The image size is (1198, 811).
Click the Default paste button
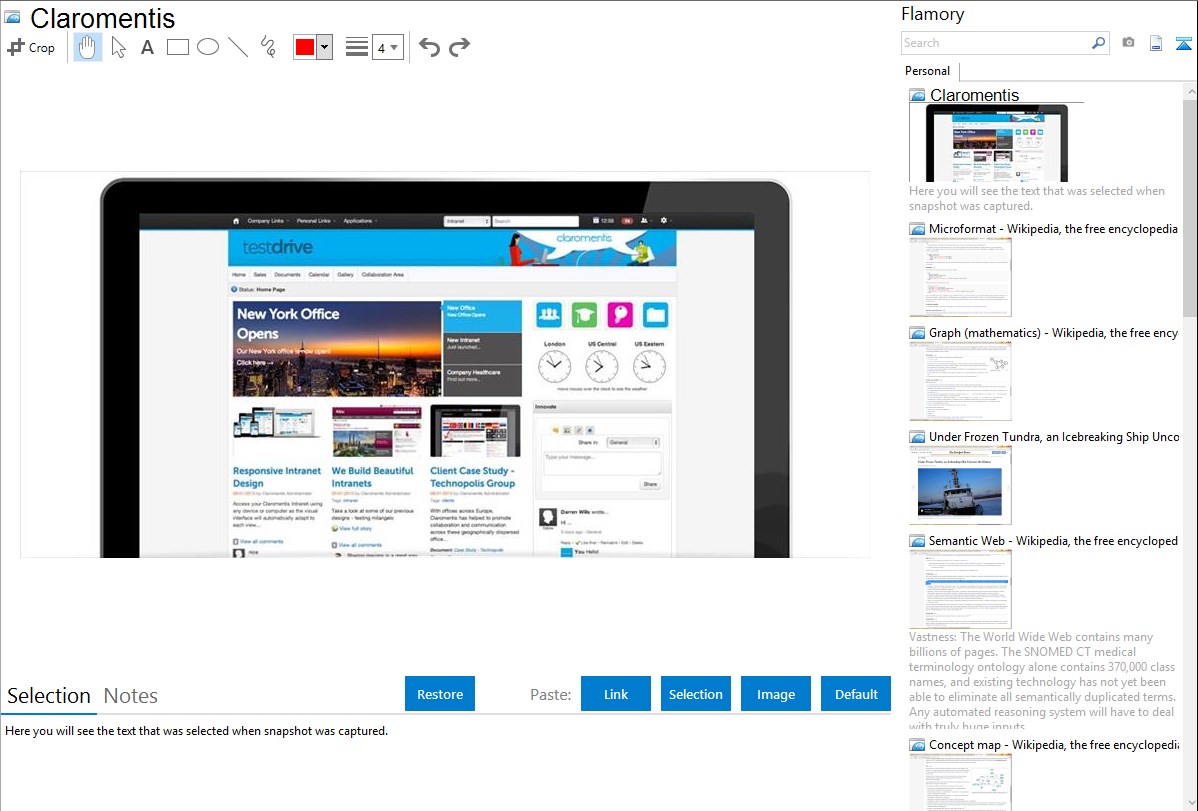[x=856, y=694]
